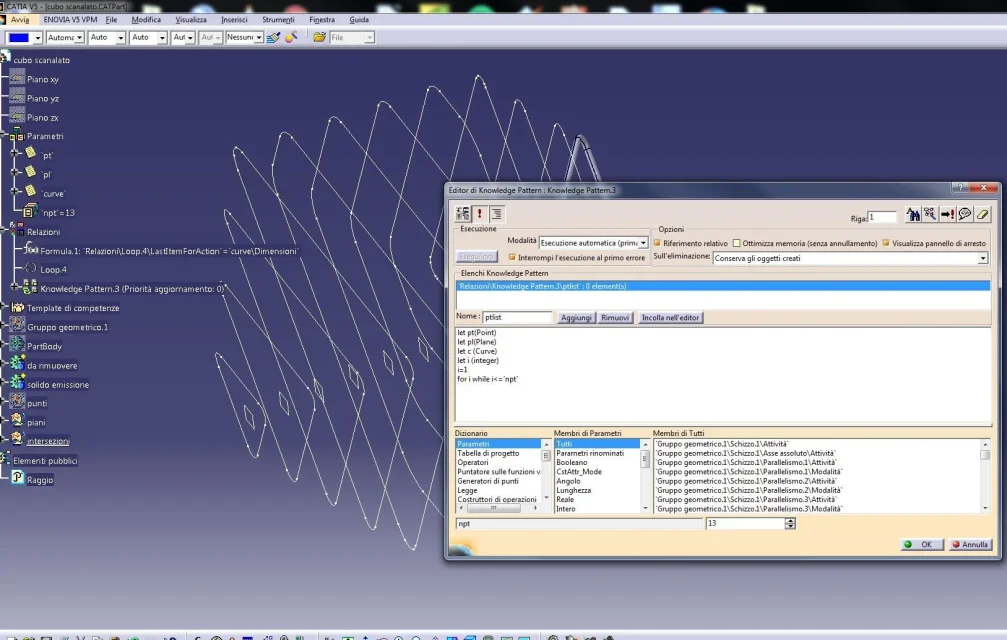
Task: Open the Modalità execution mode dropdown
Action: click(x=643, y=243)
